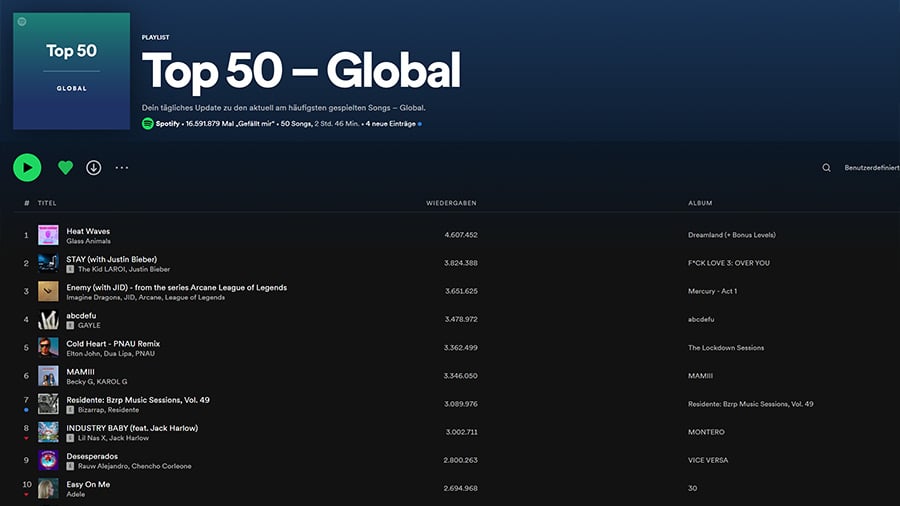Open the MAMIII album link
Screen dimensions: 900x506
tap(700, 376)
